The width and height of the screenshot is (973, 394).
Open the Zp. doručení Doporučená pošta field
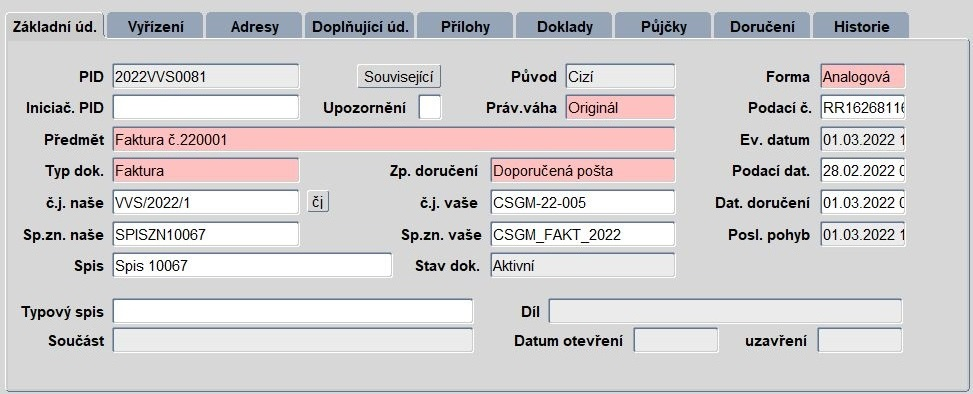583,171
